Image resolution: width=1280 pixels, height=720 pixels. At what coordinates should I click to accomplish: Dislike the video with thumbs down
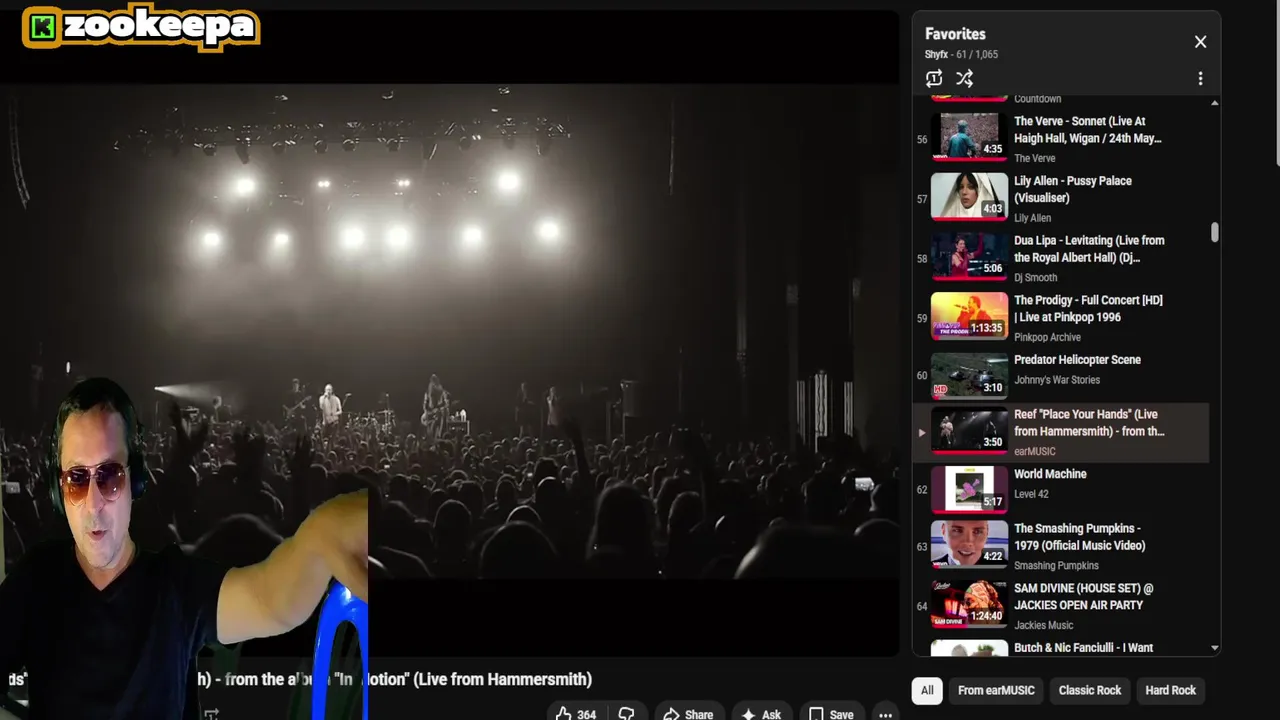tap(627, 714)
